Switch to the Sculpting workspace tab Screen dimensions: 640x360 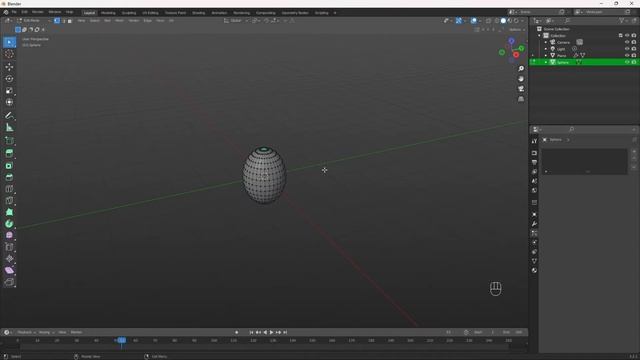tap(129, 13)
